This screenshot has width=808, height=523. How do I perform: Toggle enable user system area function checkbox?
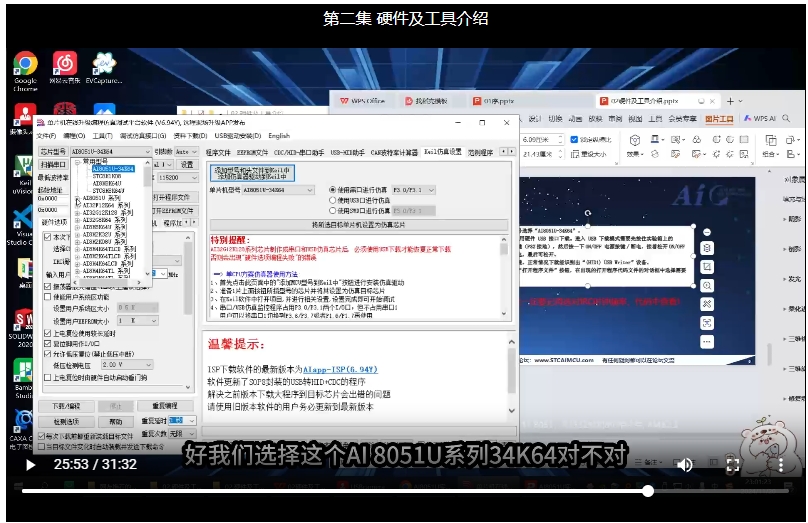pos(47,297)
